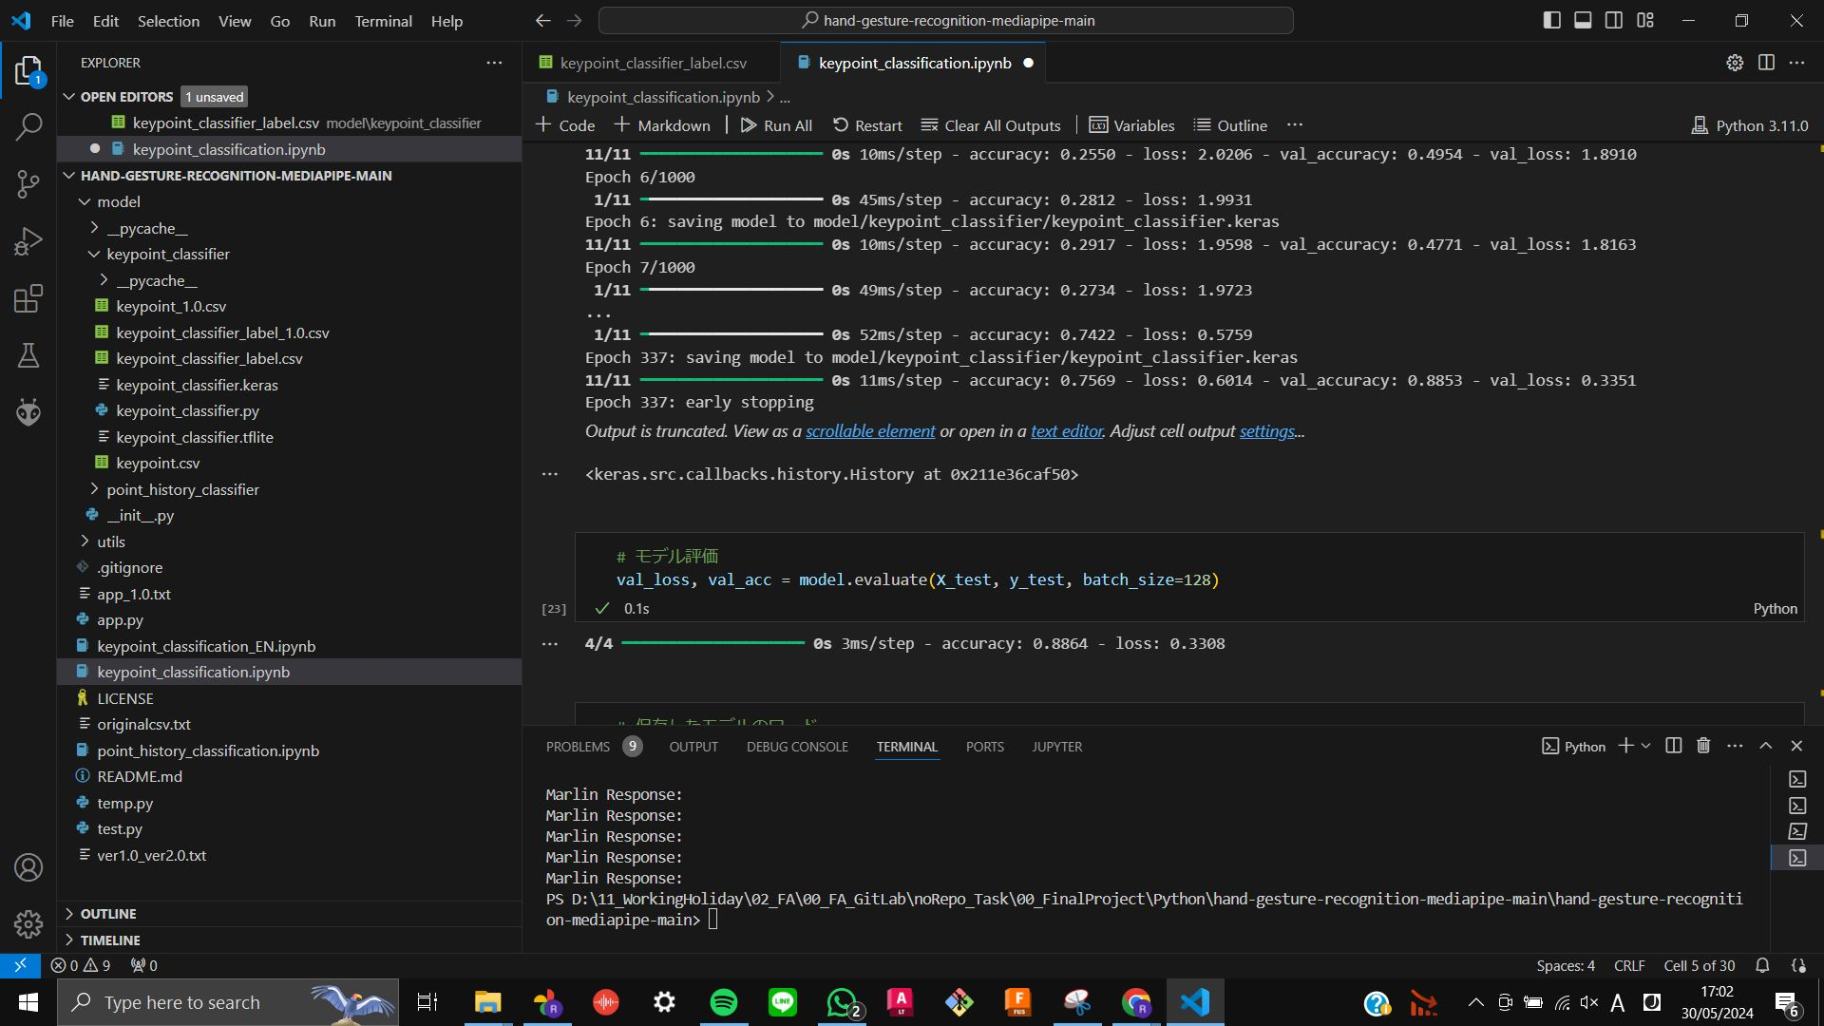Split the terminal panel

1673,746
